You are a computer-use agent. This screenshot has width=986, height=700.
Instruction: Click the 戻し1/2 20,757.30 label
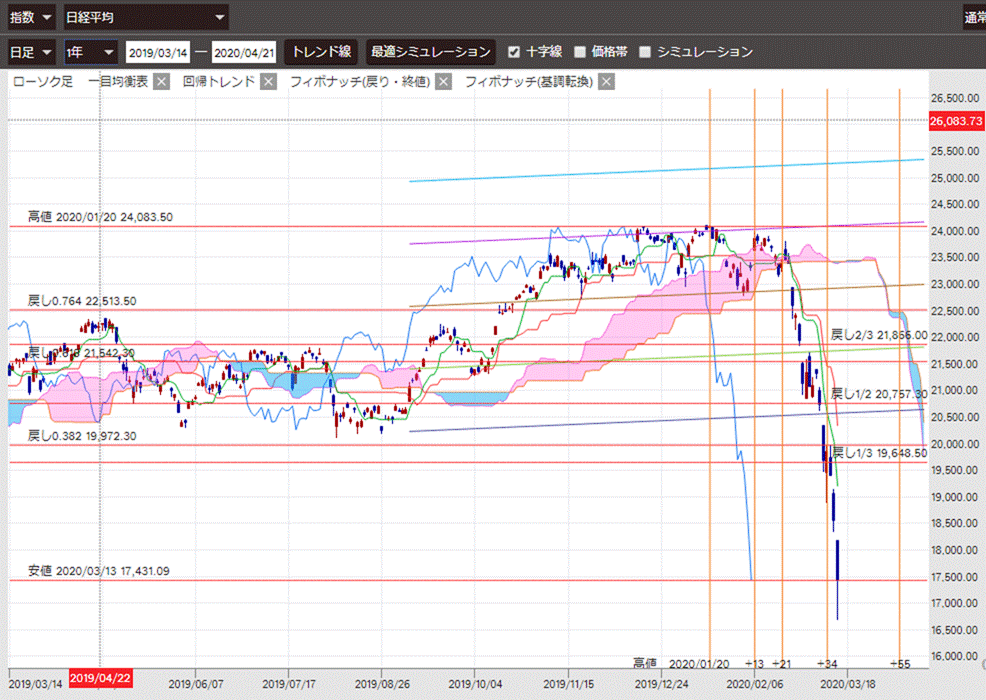click(x=878, y=394)
